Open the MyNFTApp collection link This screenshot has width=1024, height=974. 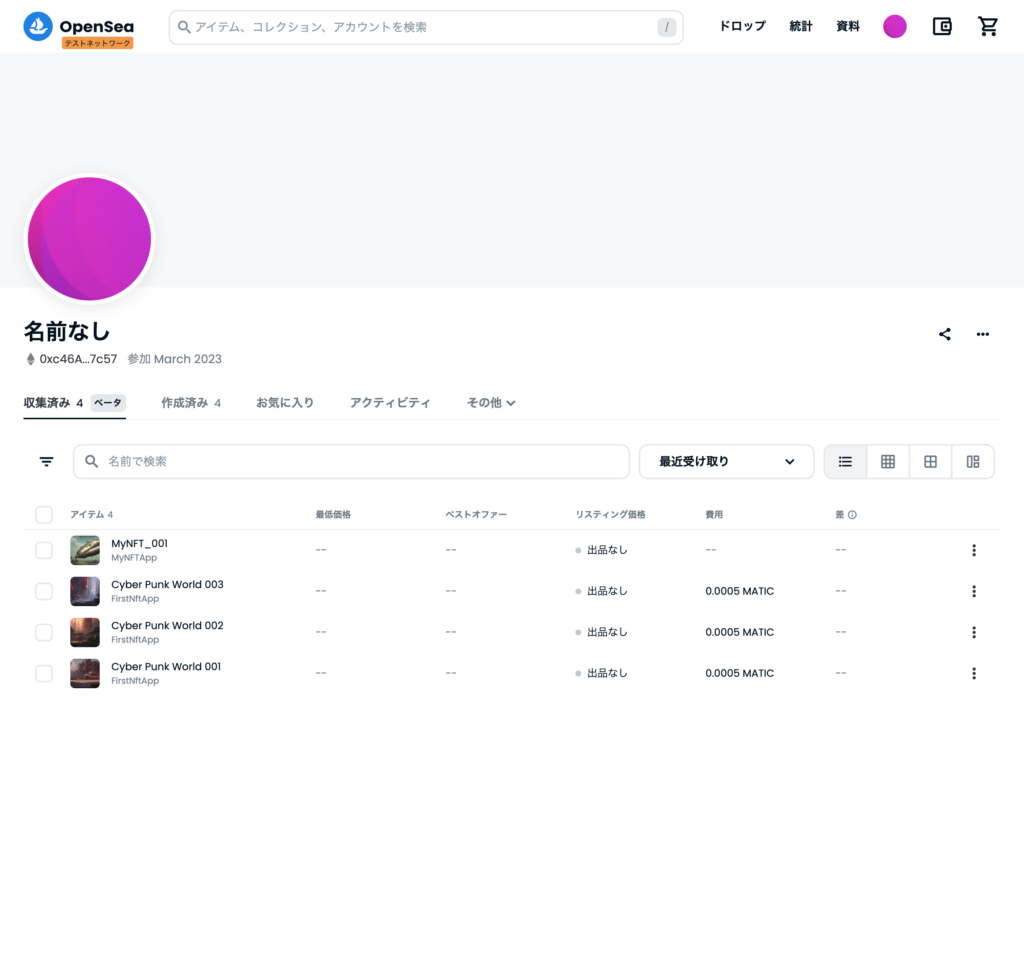[x=134, y=558]
